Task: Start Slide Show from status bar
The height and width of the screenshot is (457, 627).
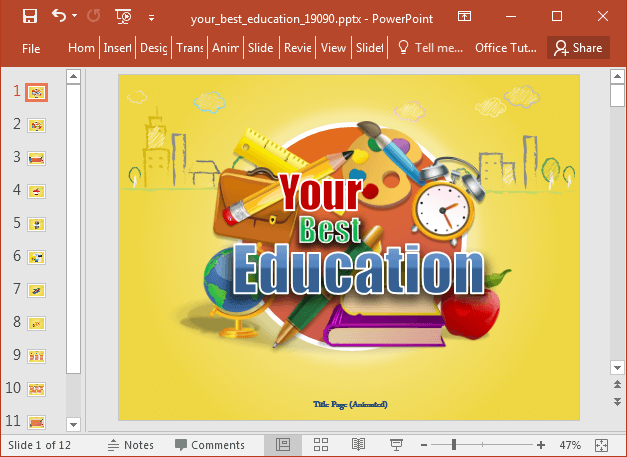Action: click(396, 445)
